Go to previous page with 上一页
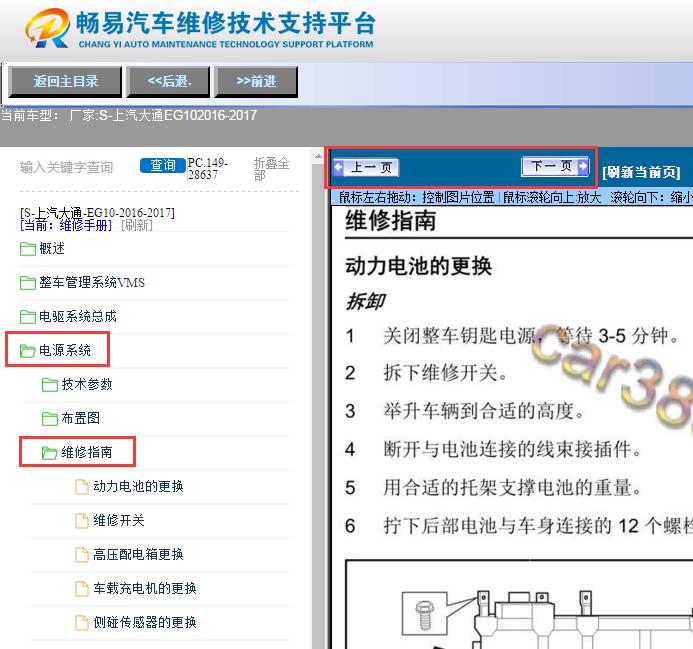Image resolution: width=693 pixels, height=649 pixels. point(366,168)
